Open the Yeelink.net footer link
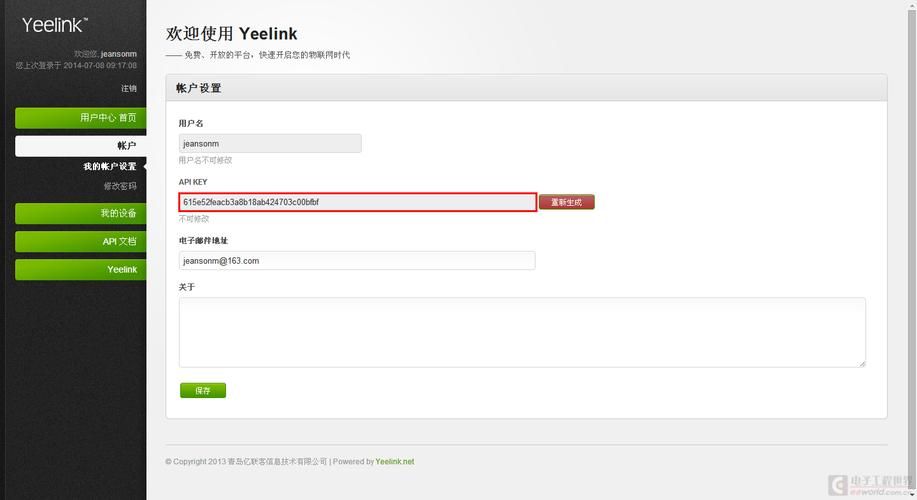This screenshot has width=917, height=500. (x=394, y=462)
